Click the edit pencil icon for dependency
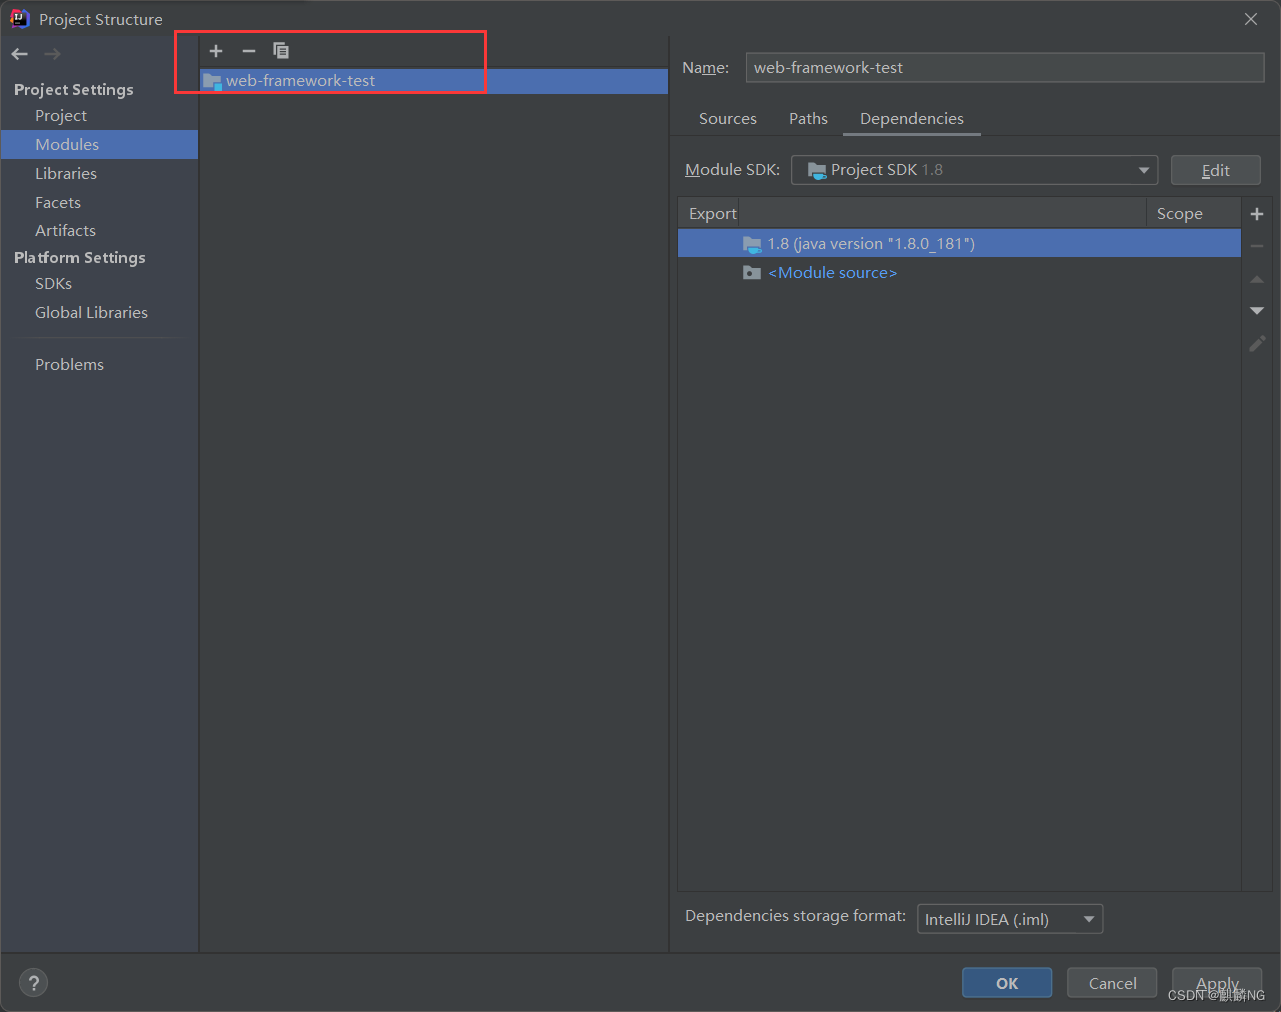The width and height of the screenshot is (1281, 1012). click(1257, 343)
